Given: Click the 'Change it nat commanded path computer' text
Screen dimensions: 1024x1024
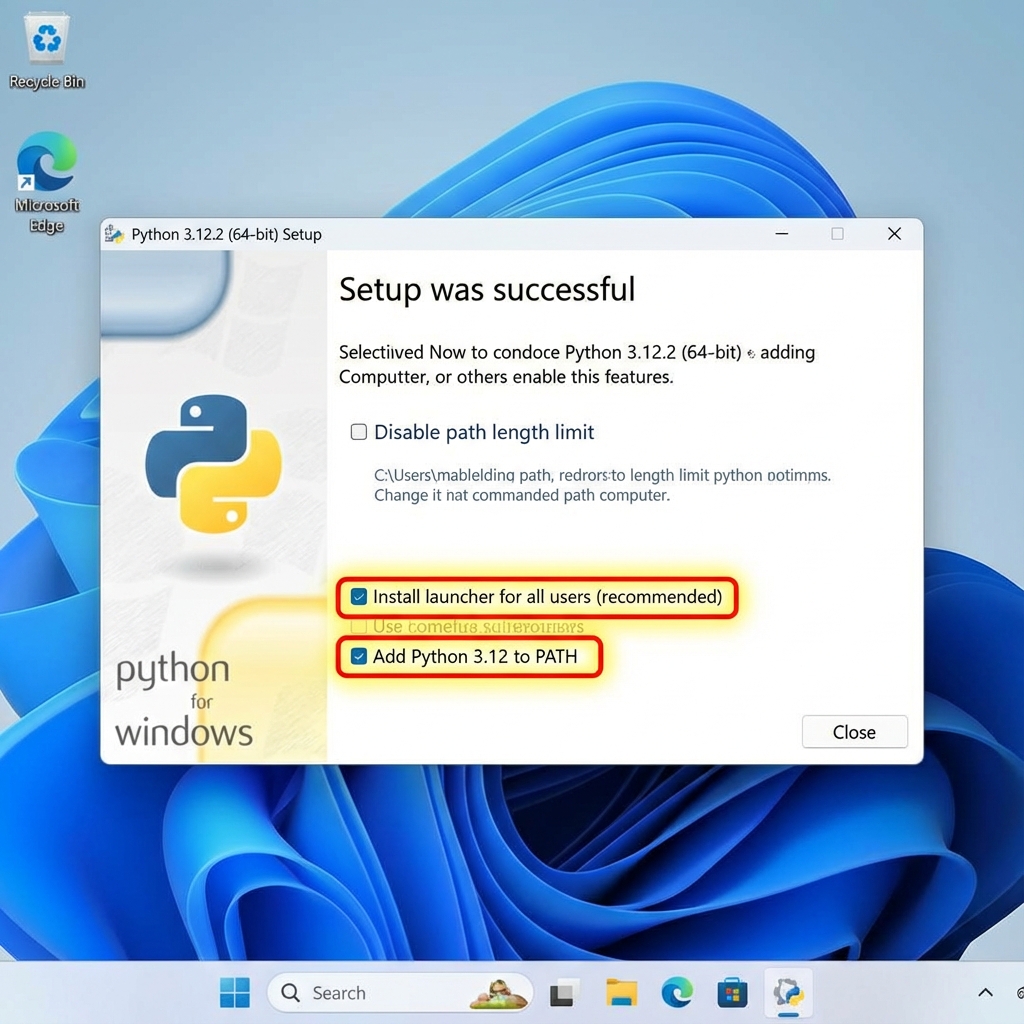Looking at the screenshot, I should pyautogui.click(x=522, y=495).
